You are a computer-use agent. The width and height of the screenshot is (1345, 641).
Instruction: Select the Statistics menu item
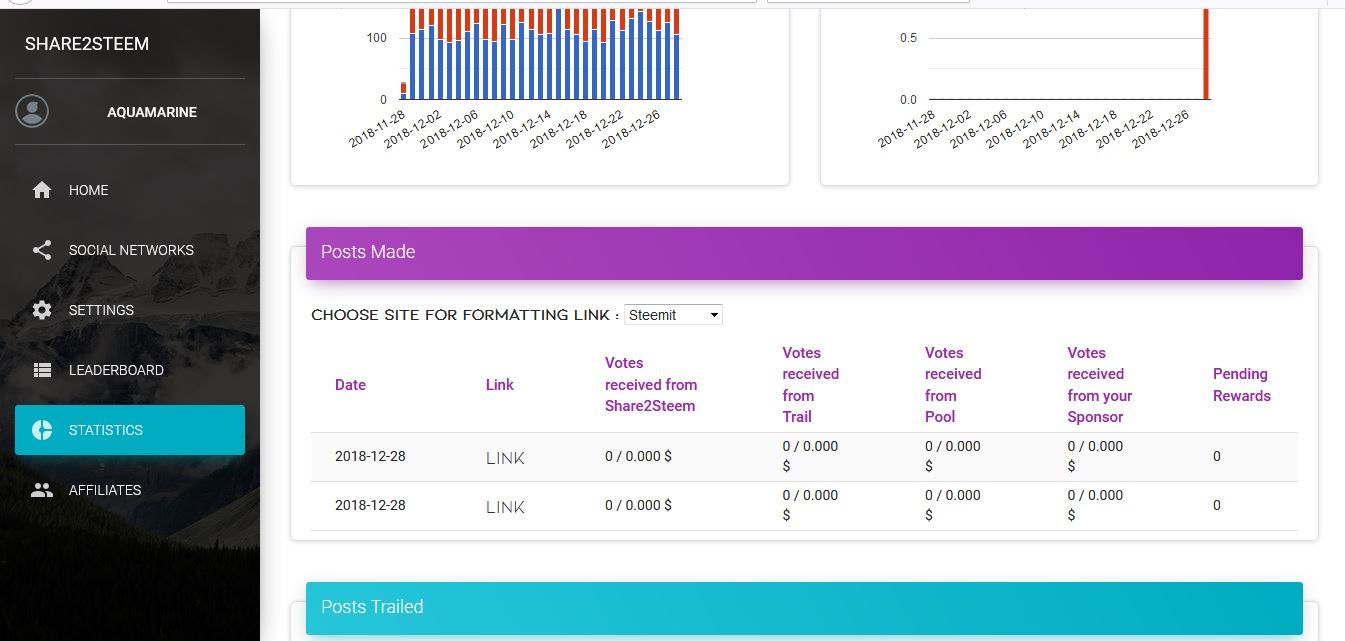(x=130, y=430)
